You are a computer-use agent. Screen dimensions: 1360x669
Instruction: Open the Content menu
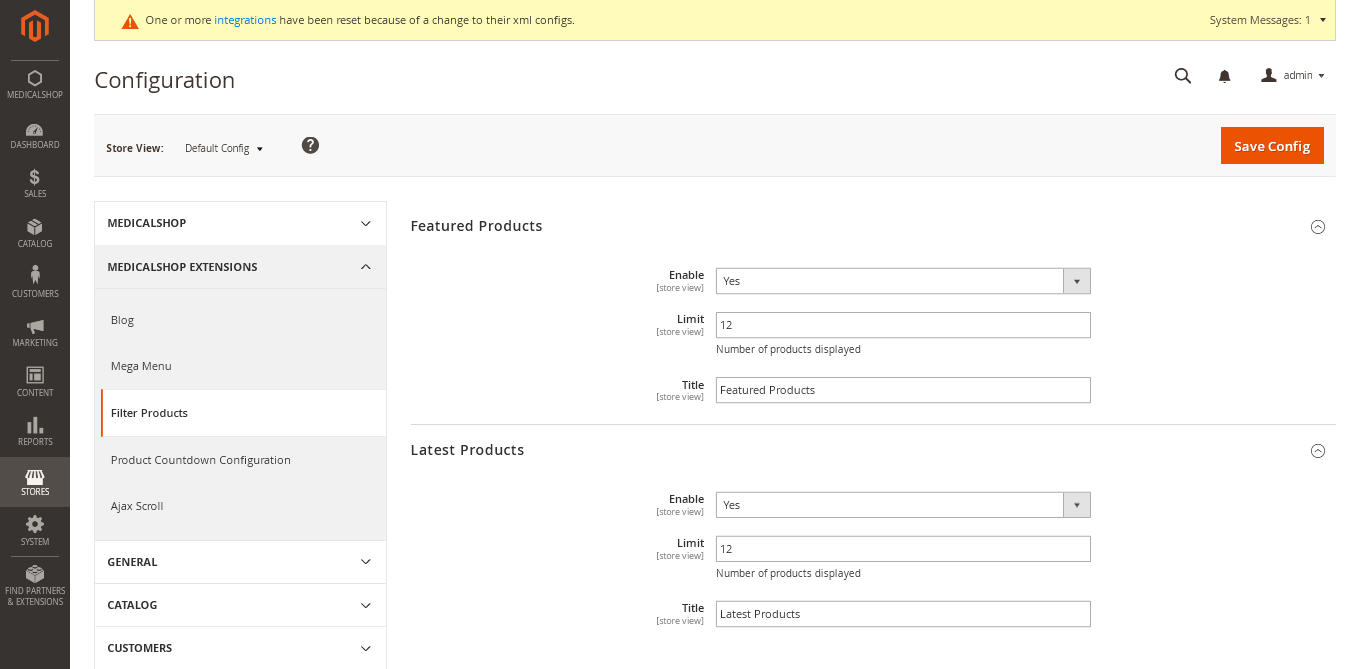tap(35, 382)
